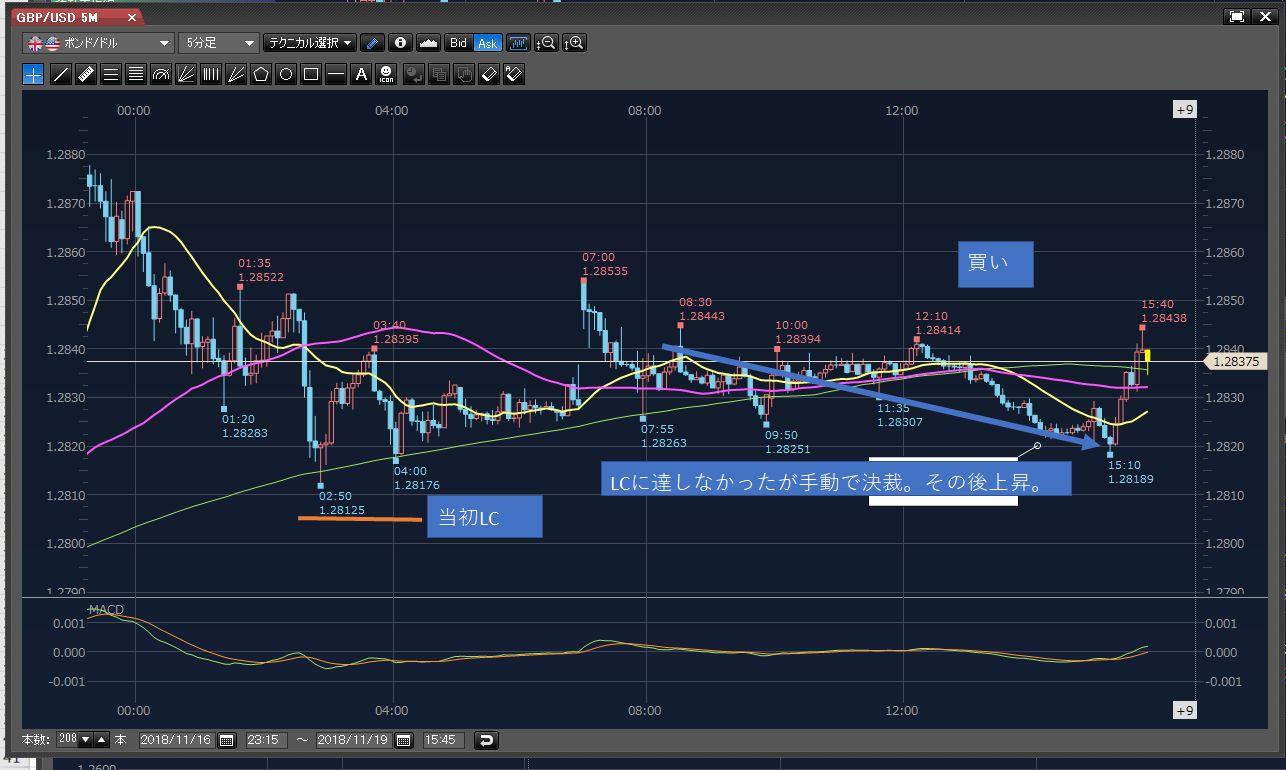Select the rectangle drawing tool
The image size is (1286, 770).
(311, 74)
